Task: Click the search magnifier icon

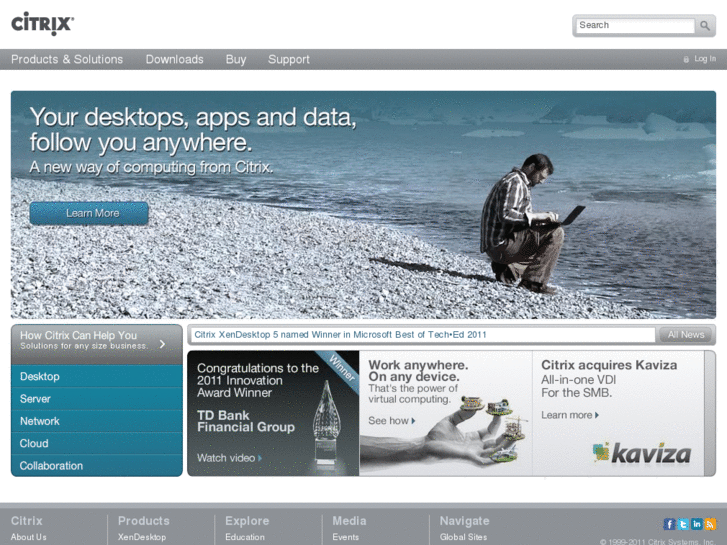Action: 705,26
